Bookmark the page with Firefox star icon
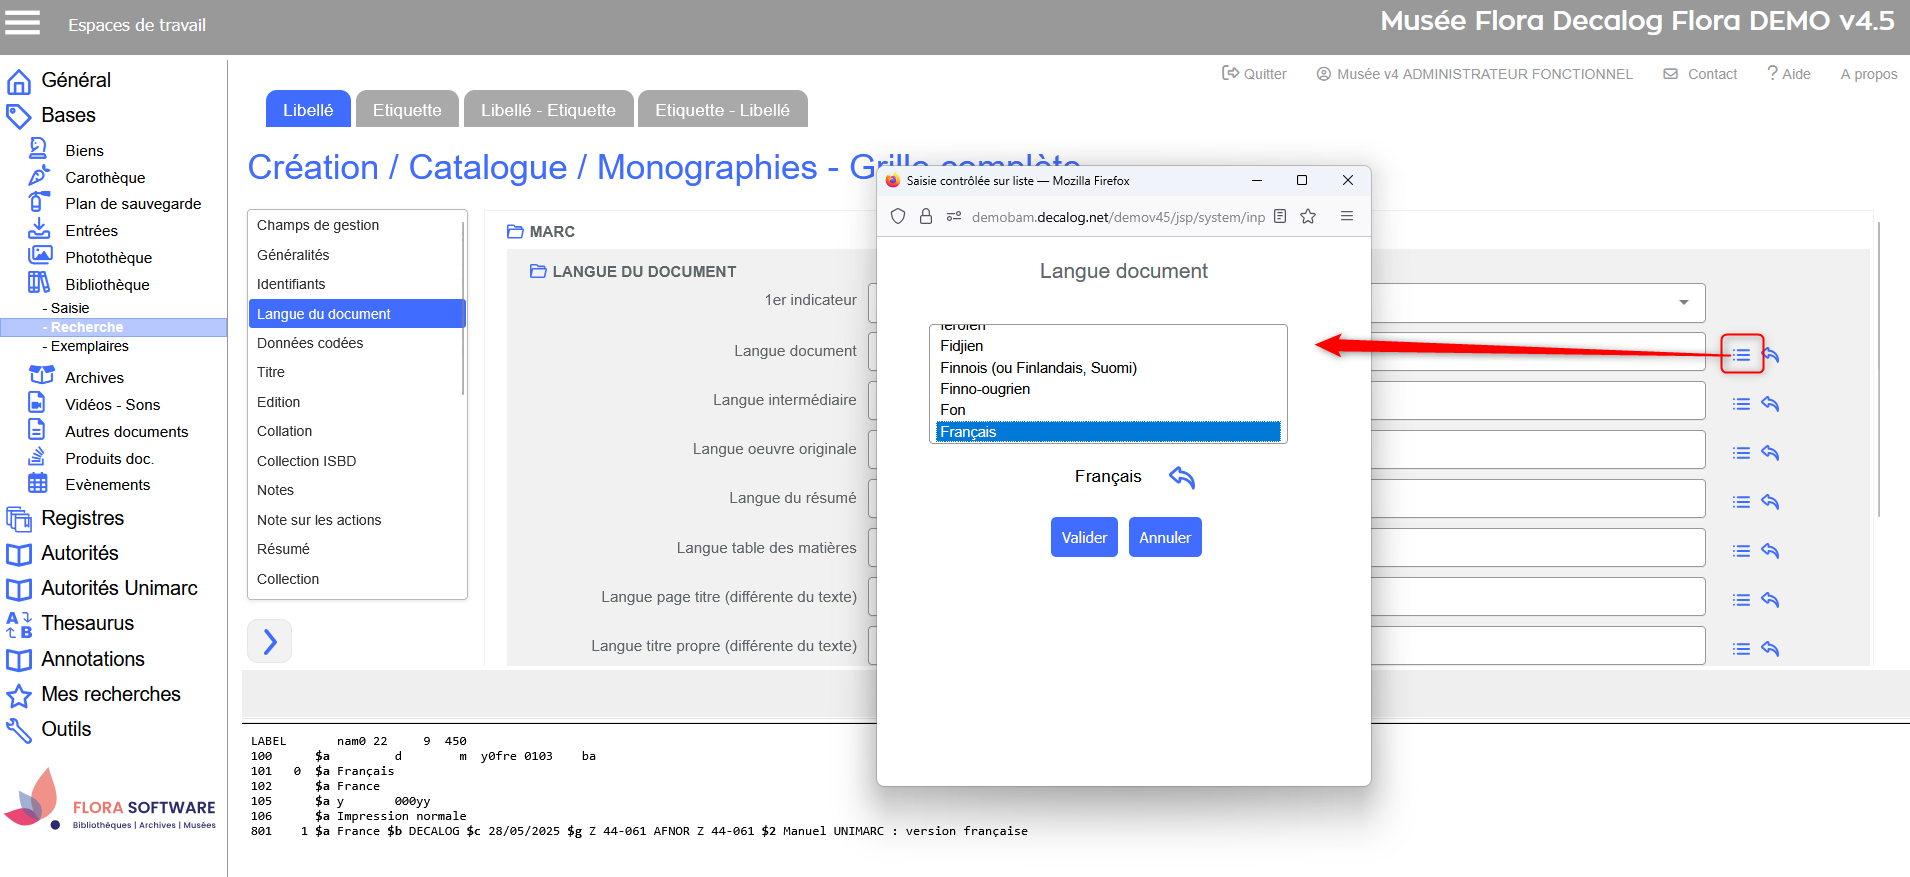 point(1308,217)
